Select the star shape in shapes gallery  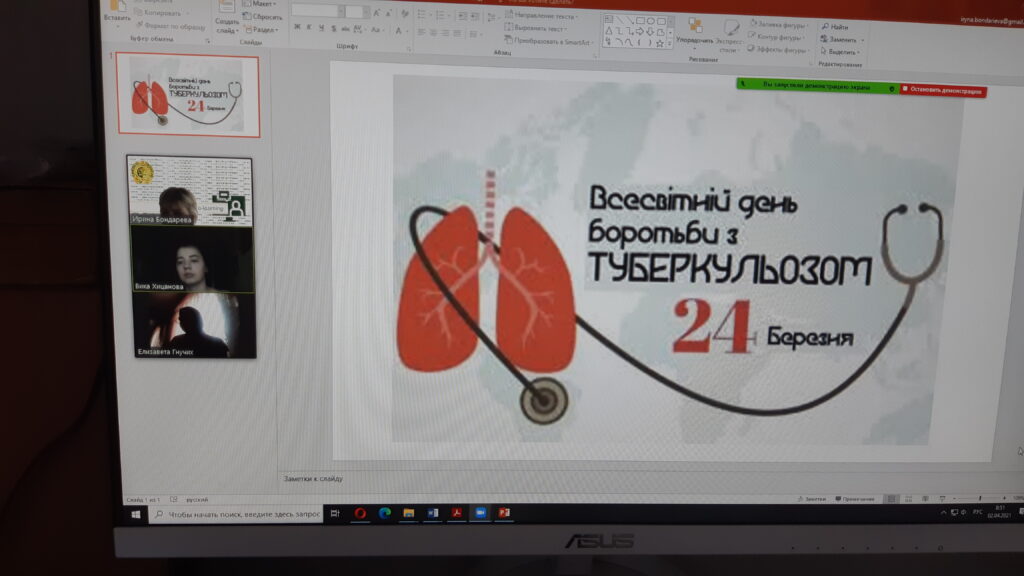click(x=660, y=44)
